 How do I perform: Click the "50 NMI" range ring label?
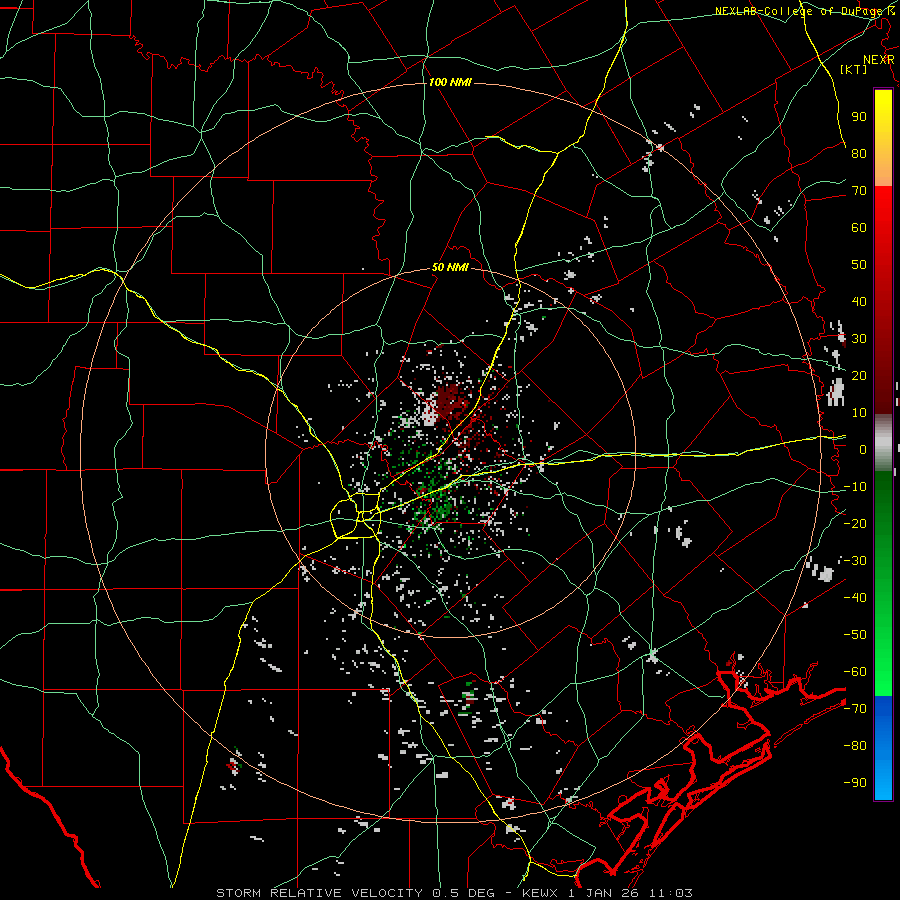coord(450,267)
